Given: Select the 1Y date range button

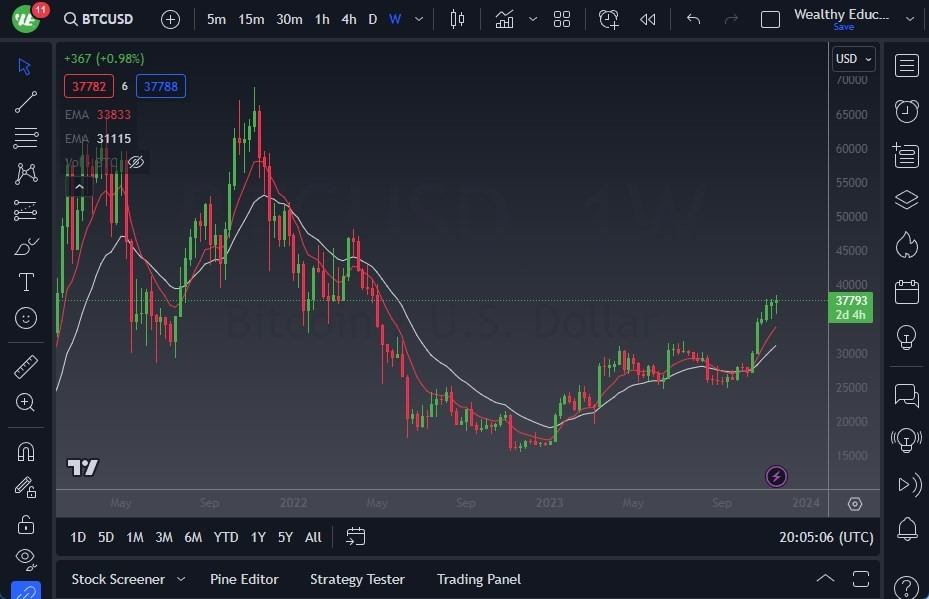Looking at the screenshot, I should pos(257,537).
